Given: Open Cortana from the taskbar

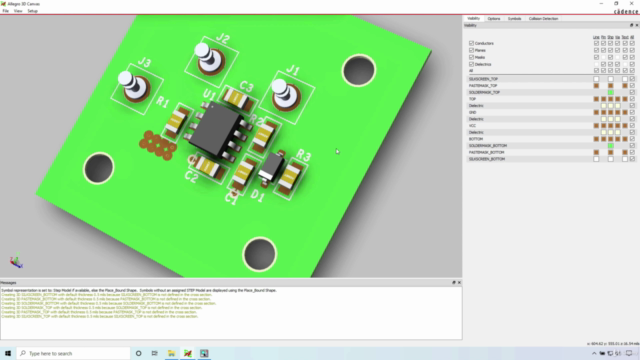Looking at the screenshot, I should click(138, 353).
